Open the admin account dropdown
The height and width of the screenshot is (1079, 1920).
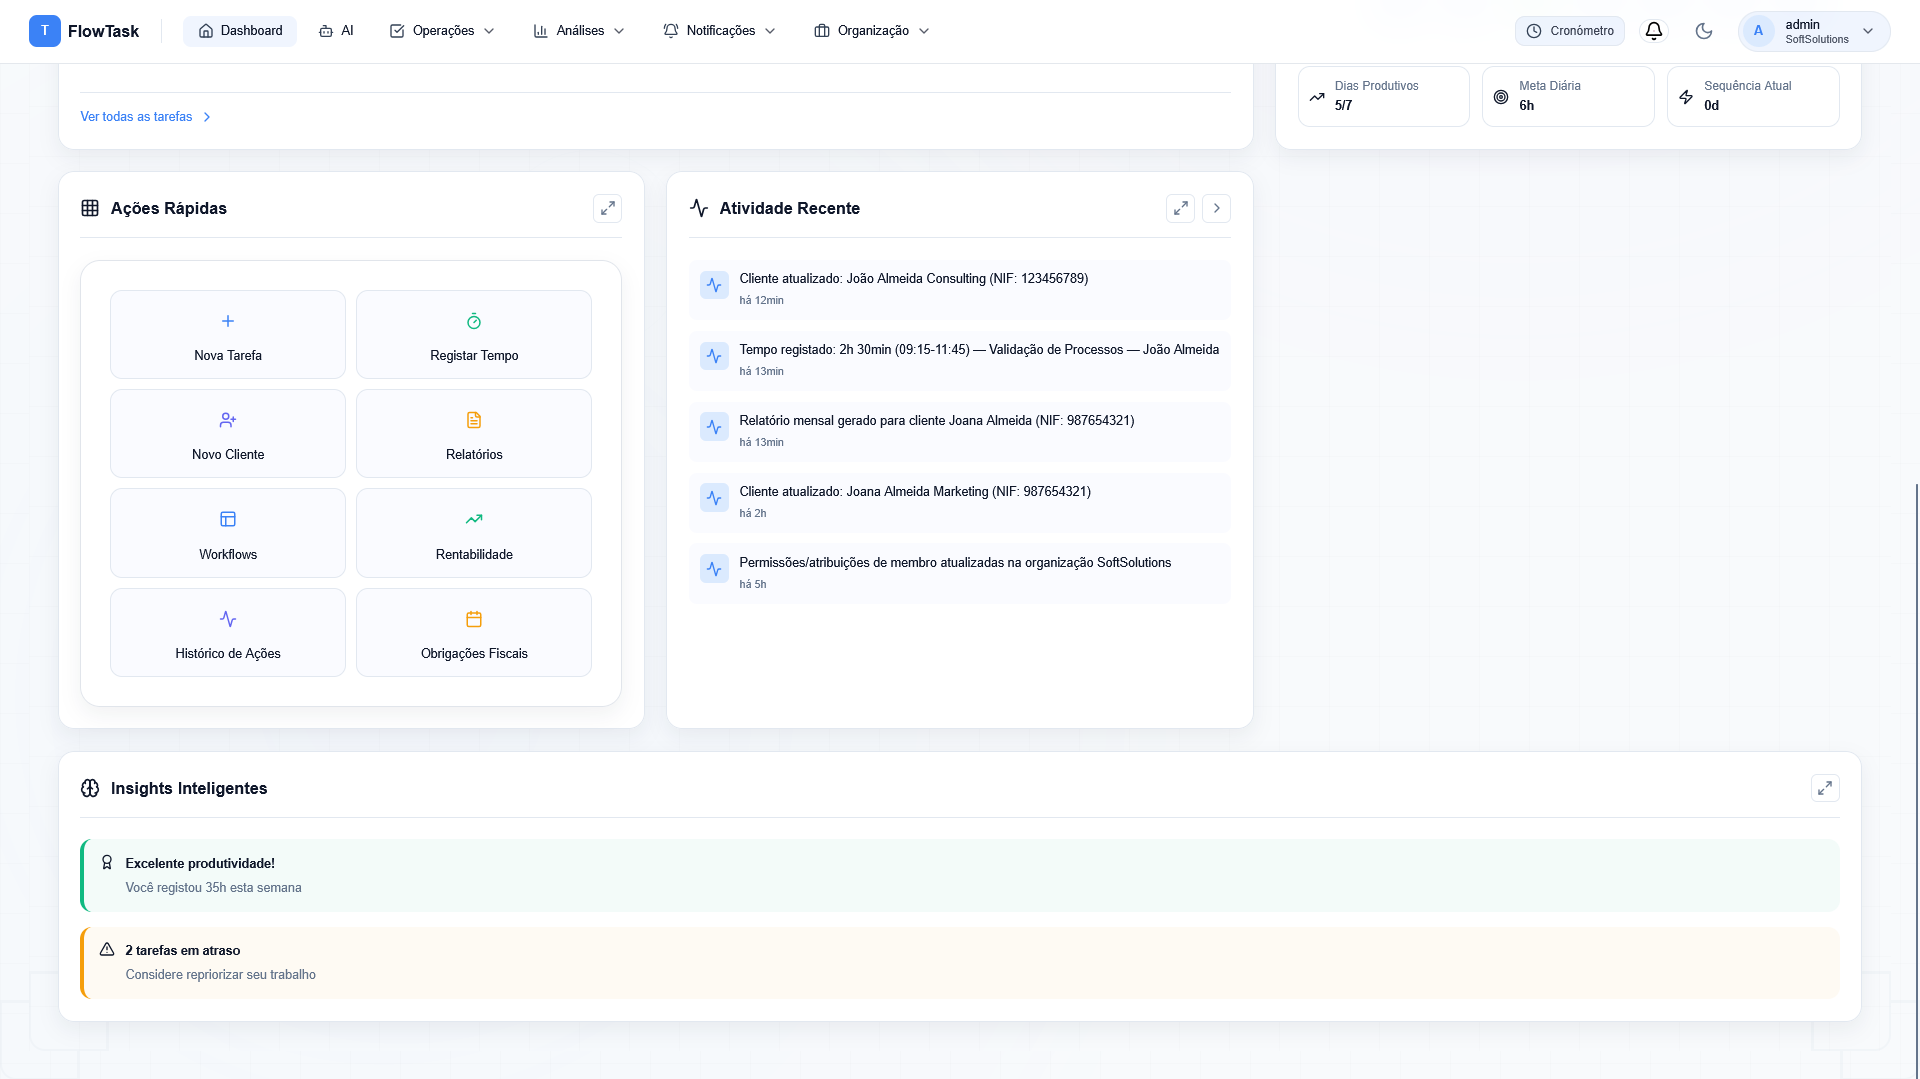(1814, 31)
